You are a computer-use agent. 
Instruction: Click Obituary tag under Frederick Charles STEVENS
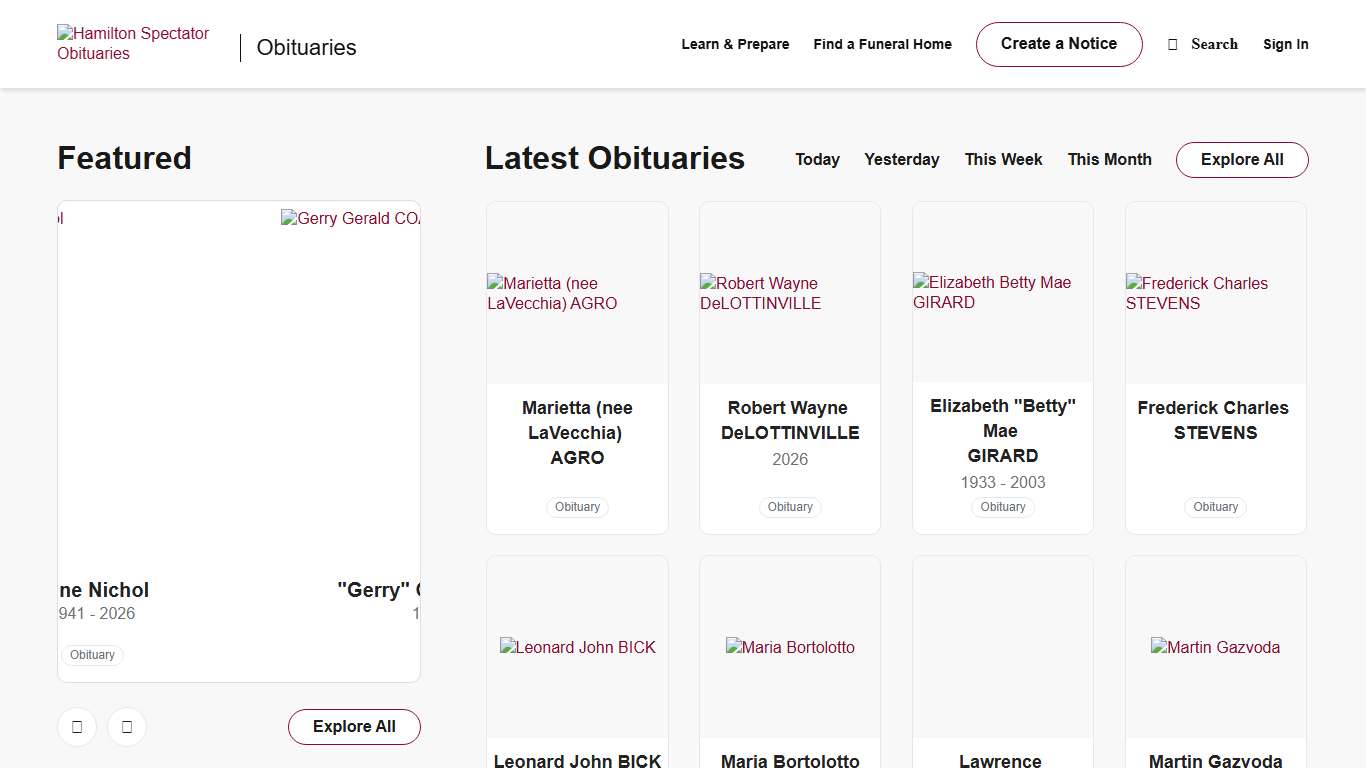click(1215, 507)
